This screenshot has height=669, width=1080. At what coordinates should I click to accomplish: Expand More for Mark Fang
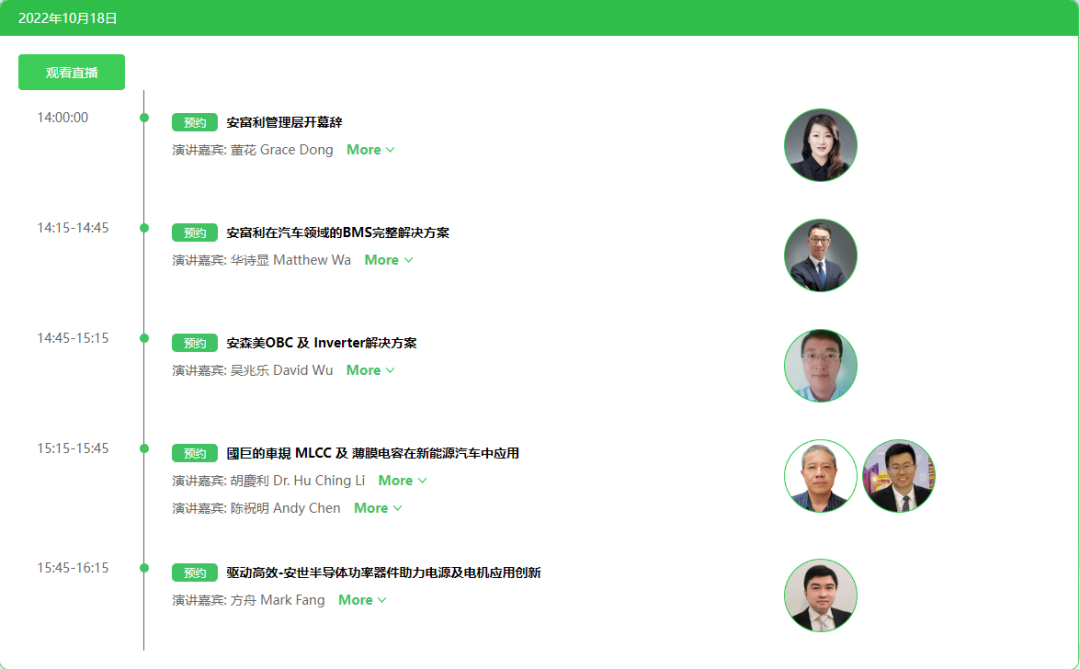362,600
